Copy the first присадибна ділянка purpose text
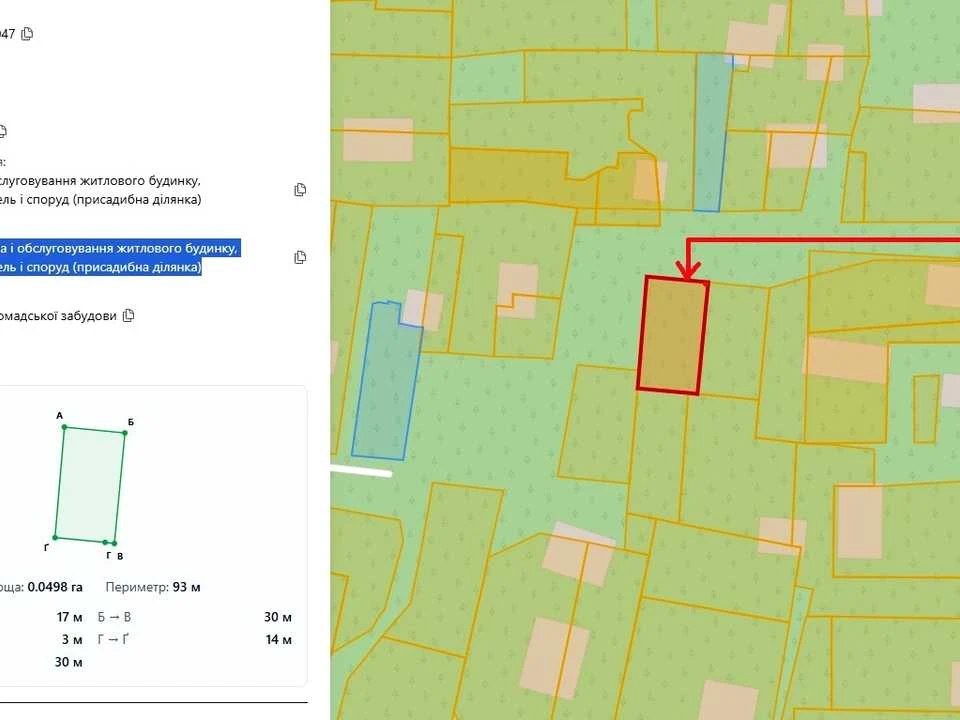 tap(300, 190)
